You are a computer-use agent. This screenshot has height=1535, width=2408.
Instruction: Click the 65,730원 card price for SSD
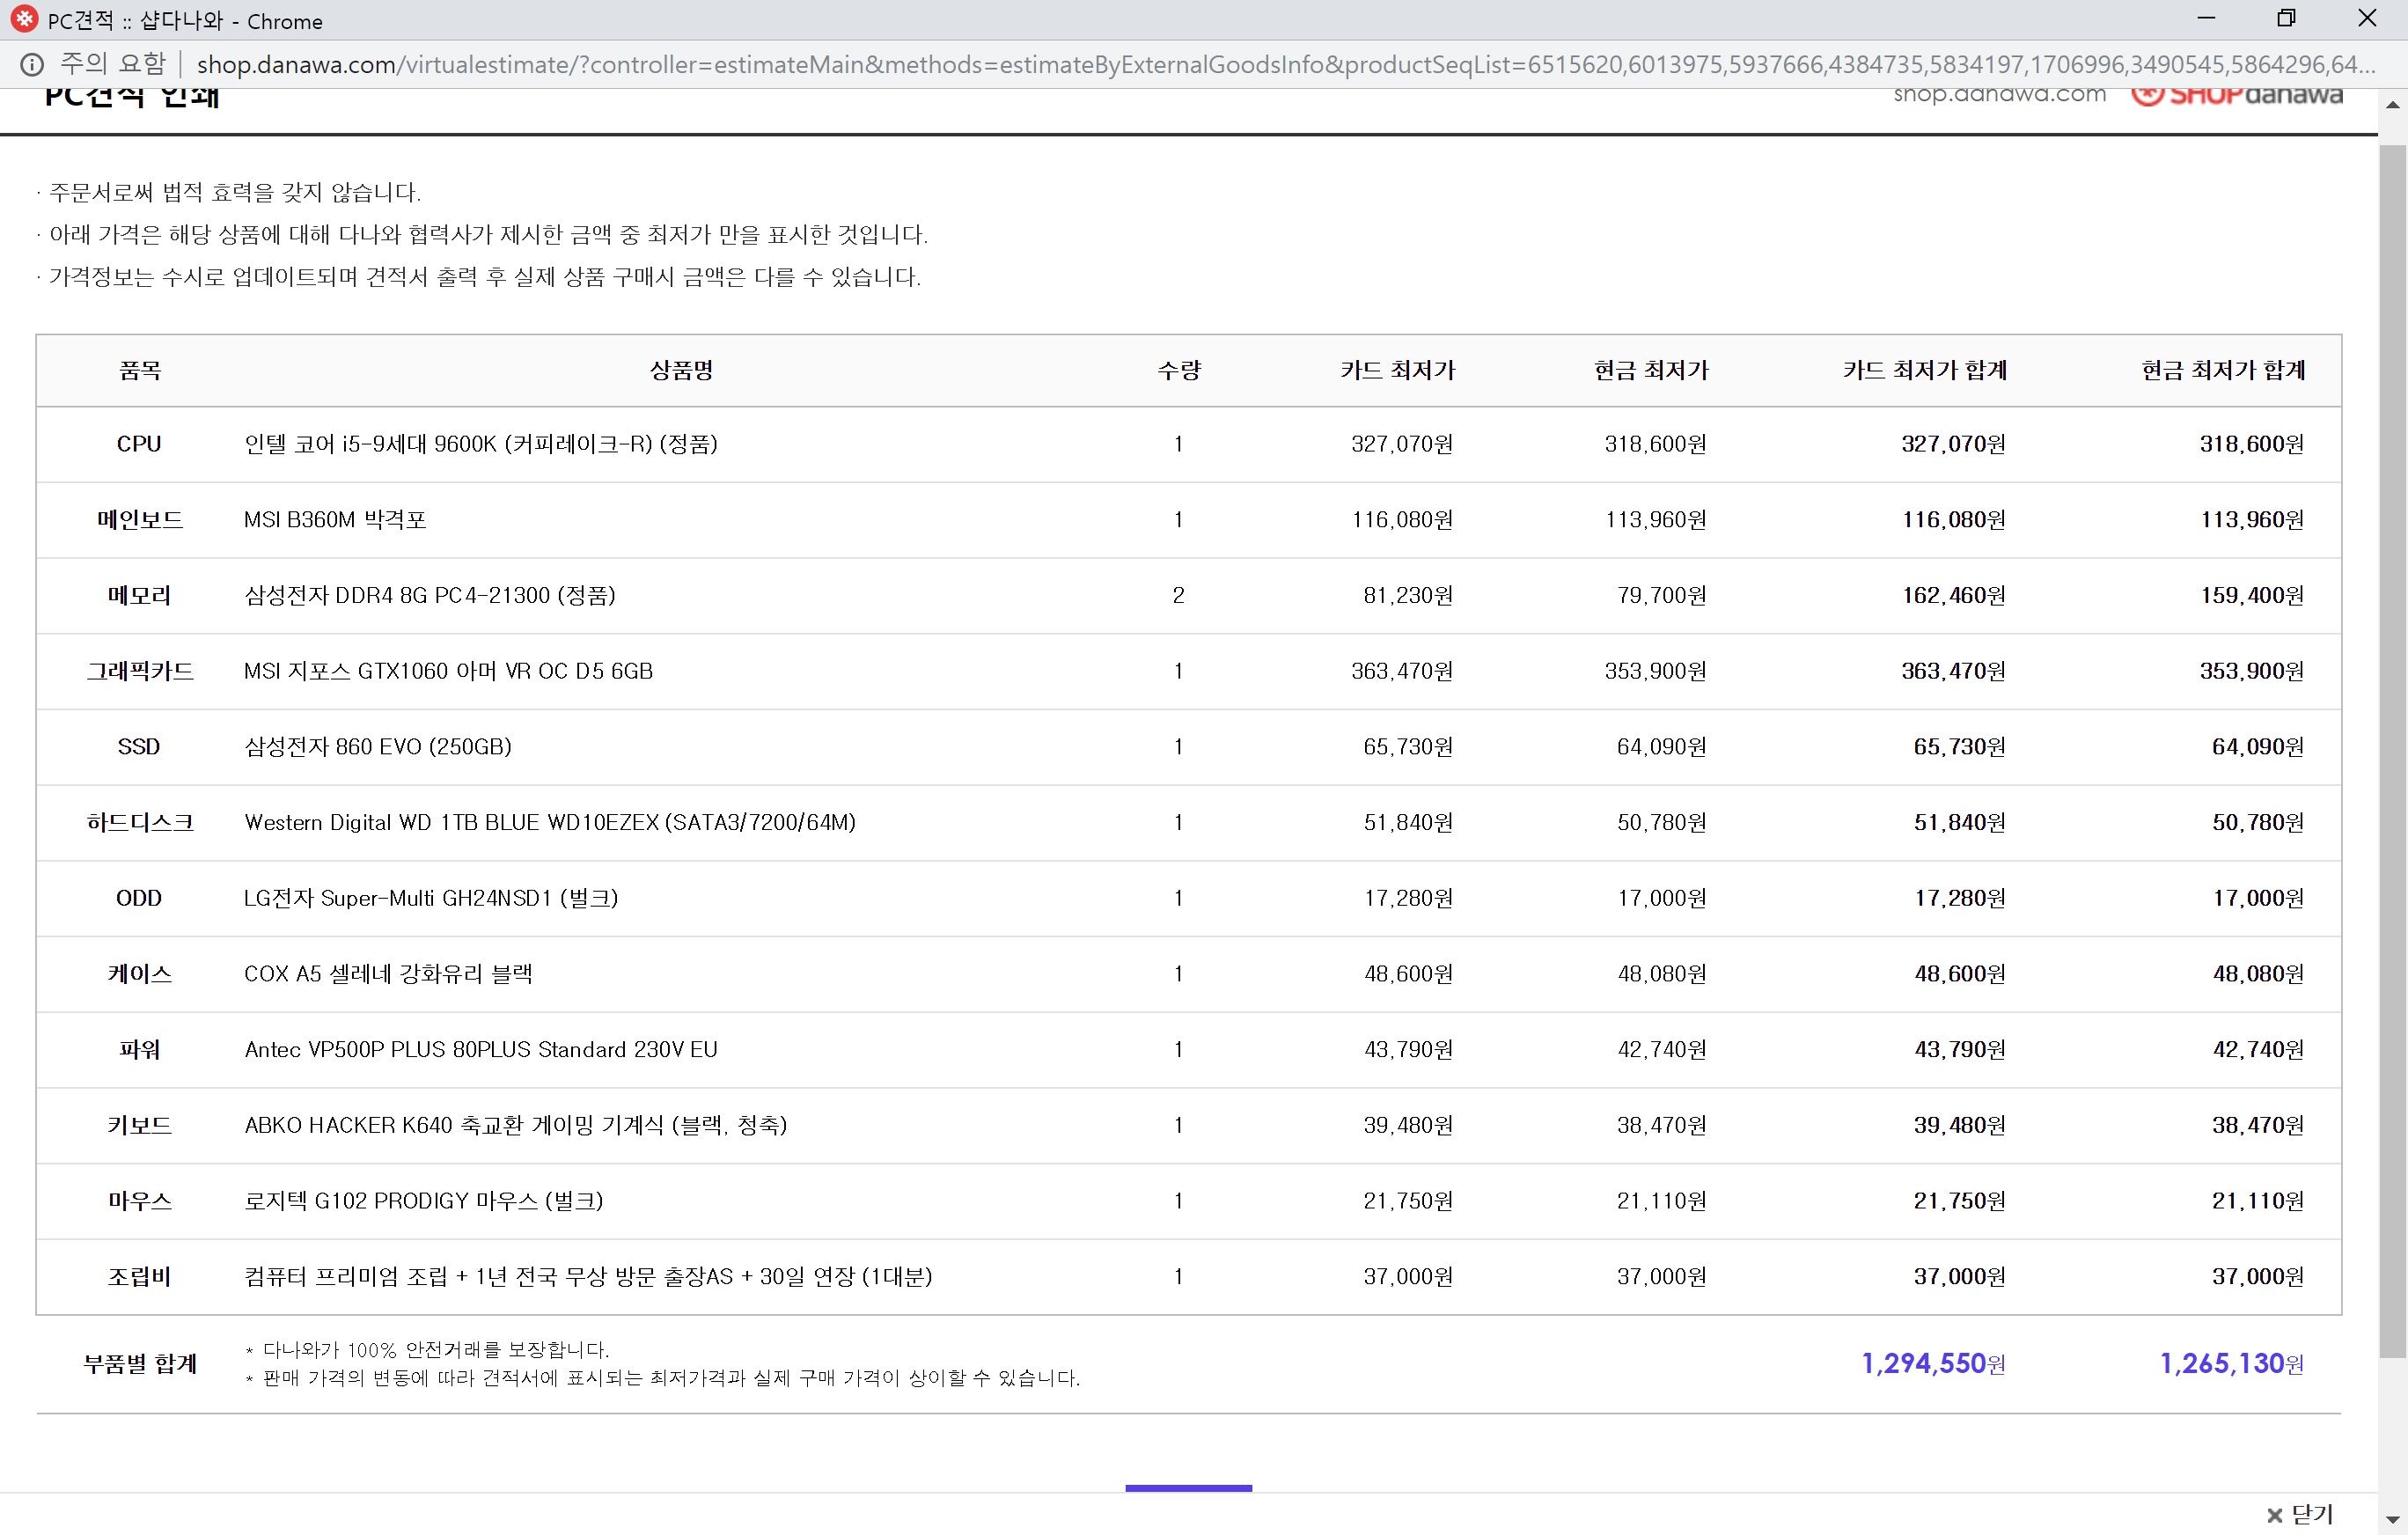tap(1408, 747)
